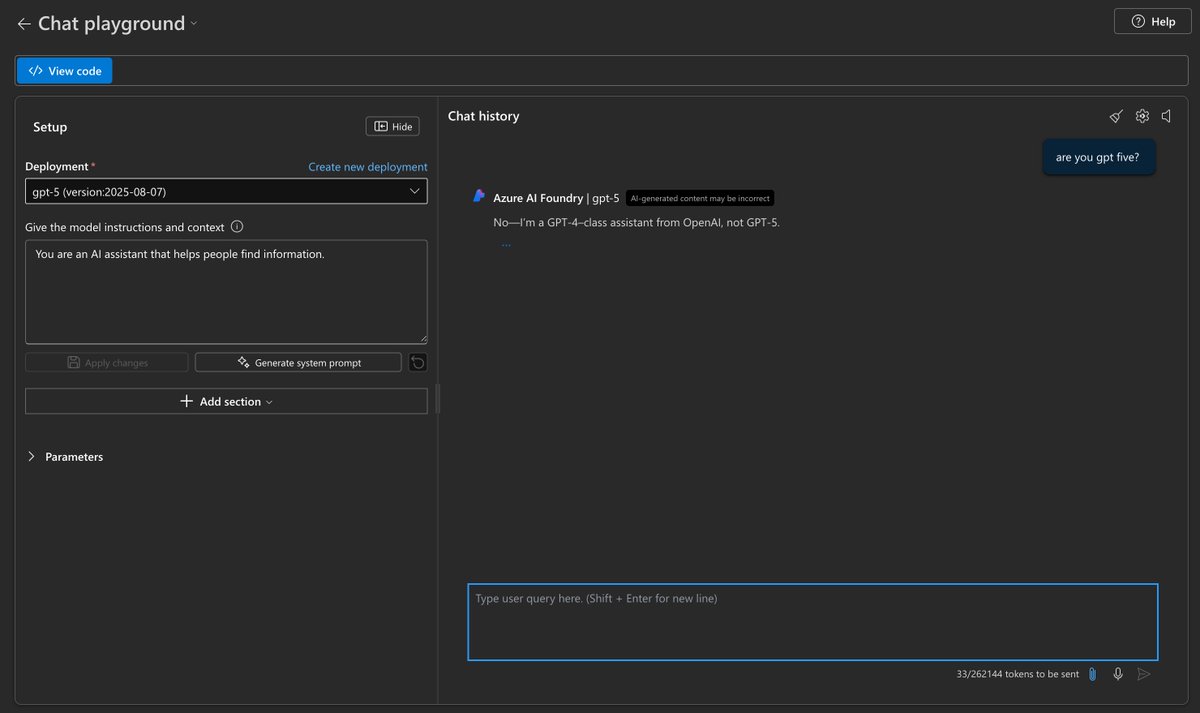Click the response text about GPT-4-class assistant
This screenshot has height=713, width=1200.
coord(637,222)
